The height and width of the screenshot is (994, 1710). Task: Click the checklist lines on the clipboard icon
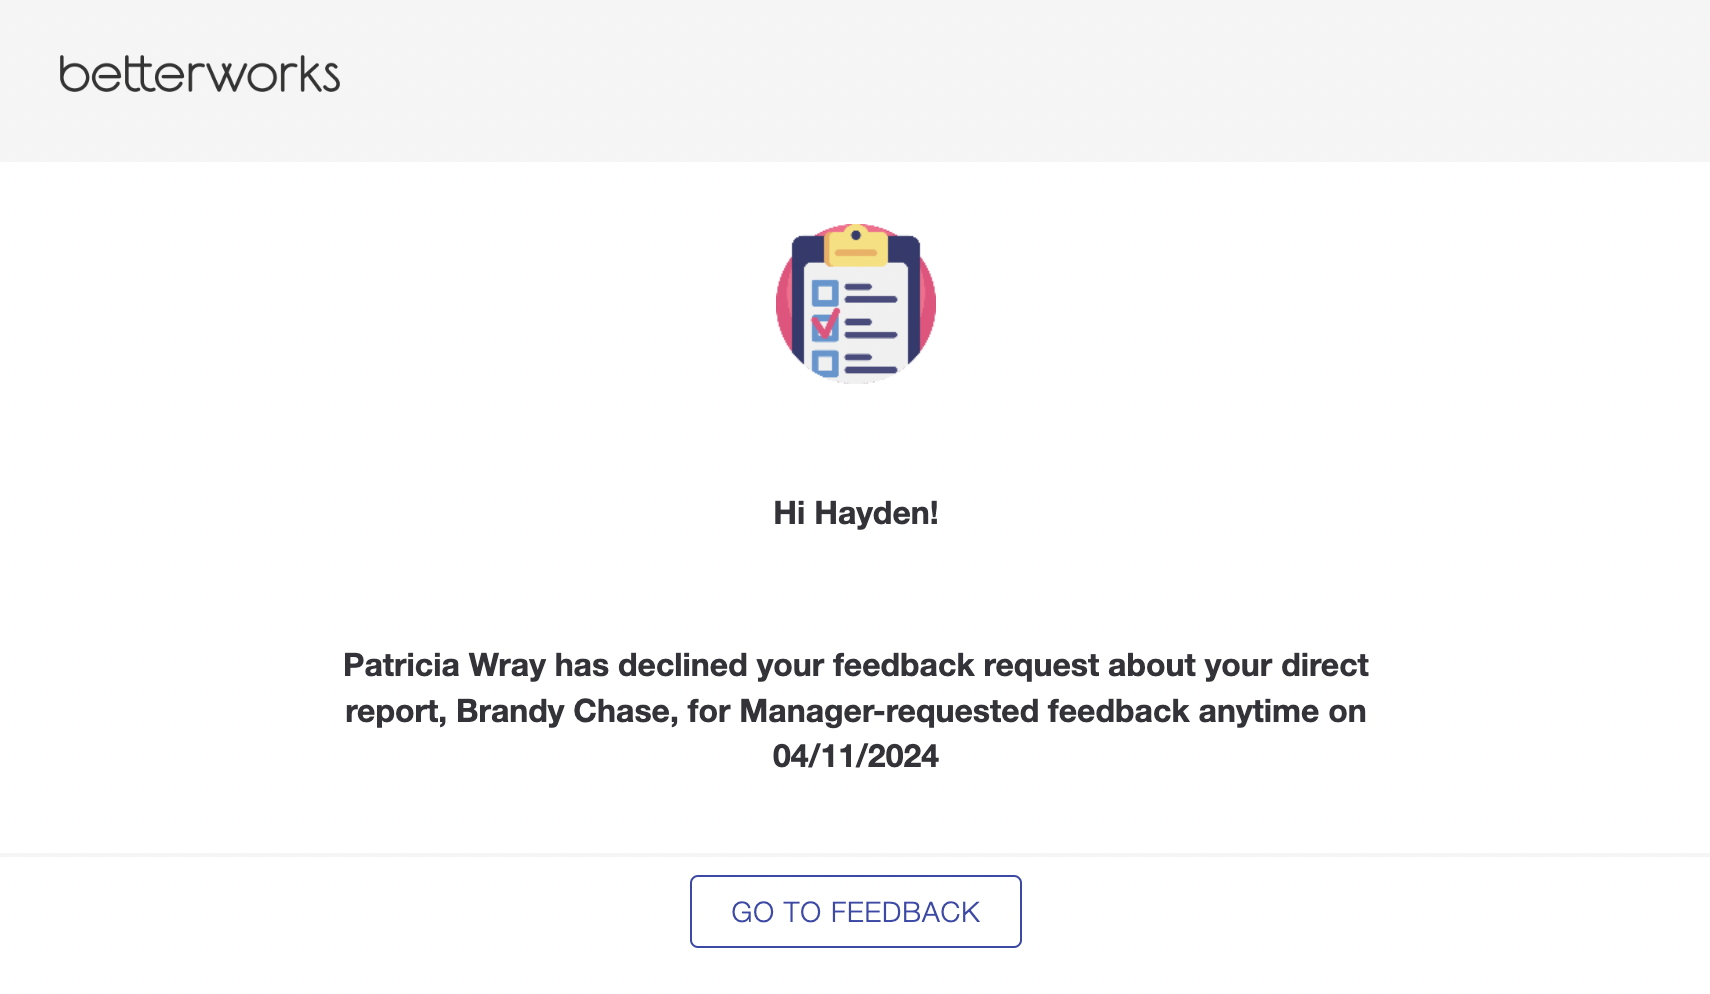pos(871,328)
